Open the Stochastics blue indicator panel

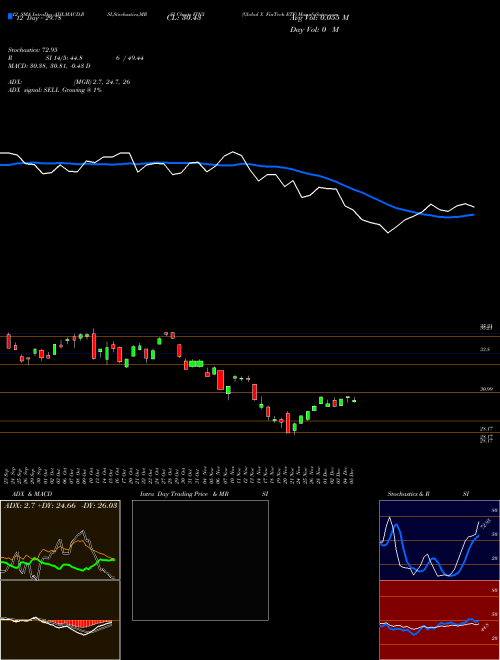(x=439, y=540)
